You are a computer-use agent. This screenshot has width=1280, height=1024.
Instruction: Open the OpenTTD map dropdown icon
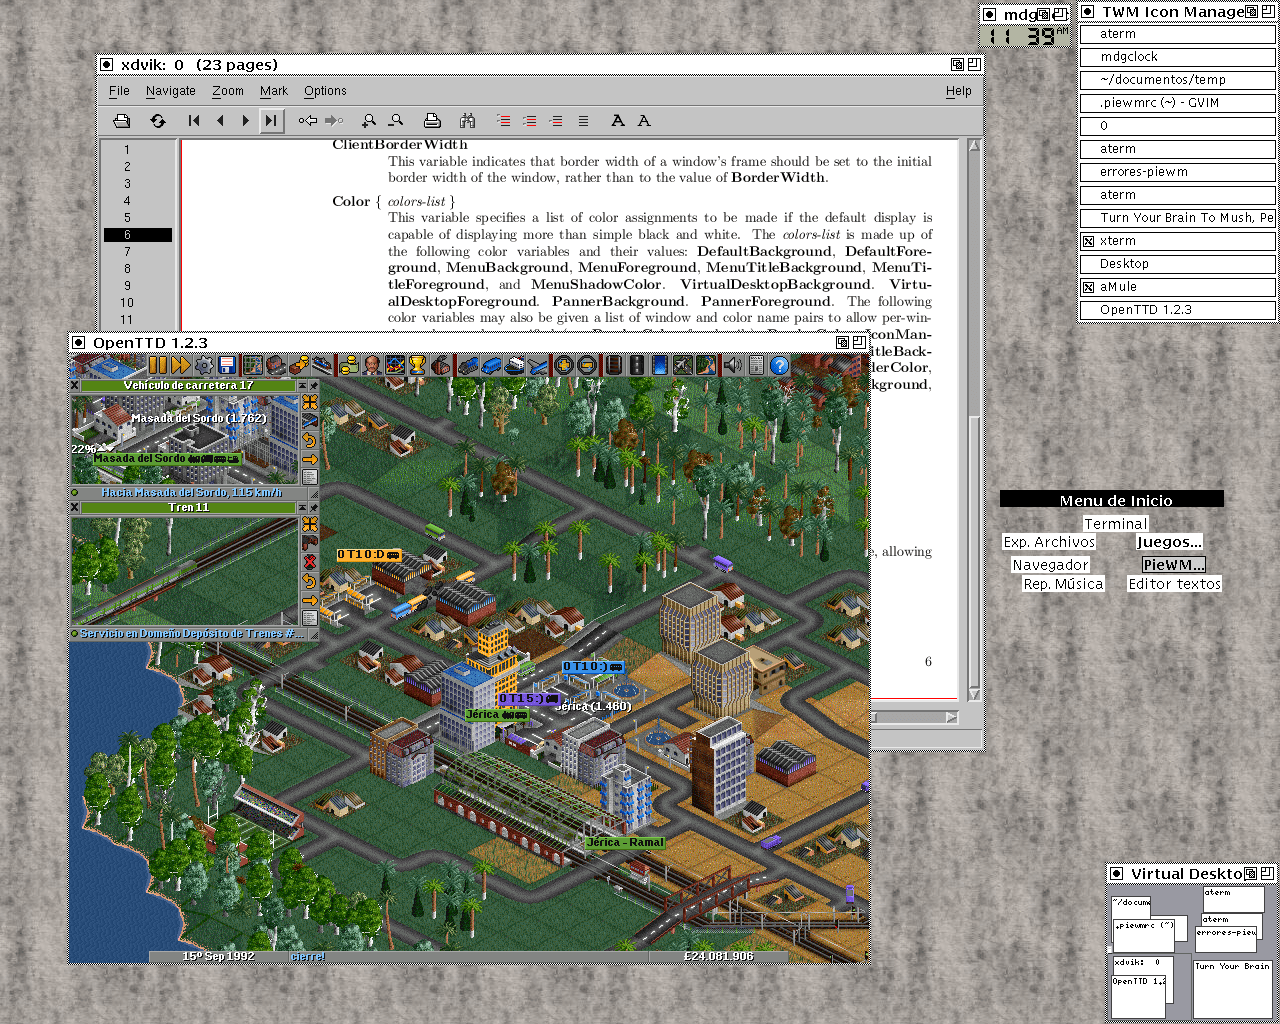point(253,366)
